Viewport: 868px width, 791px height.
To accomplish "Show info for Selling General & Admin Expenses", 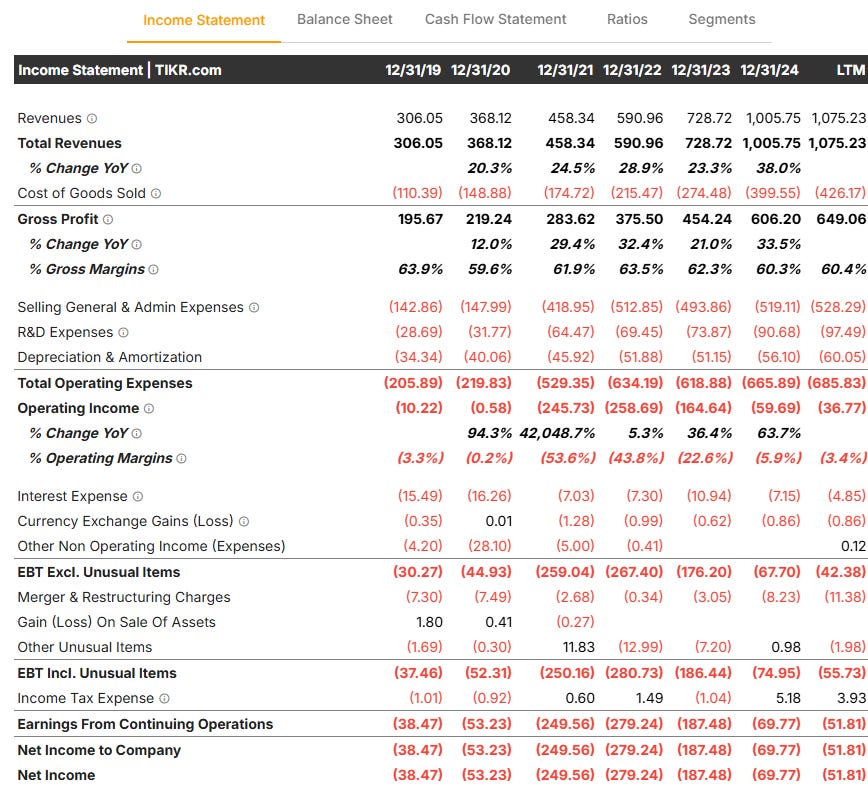I will click(254, 307).
